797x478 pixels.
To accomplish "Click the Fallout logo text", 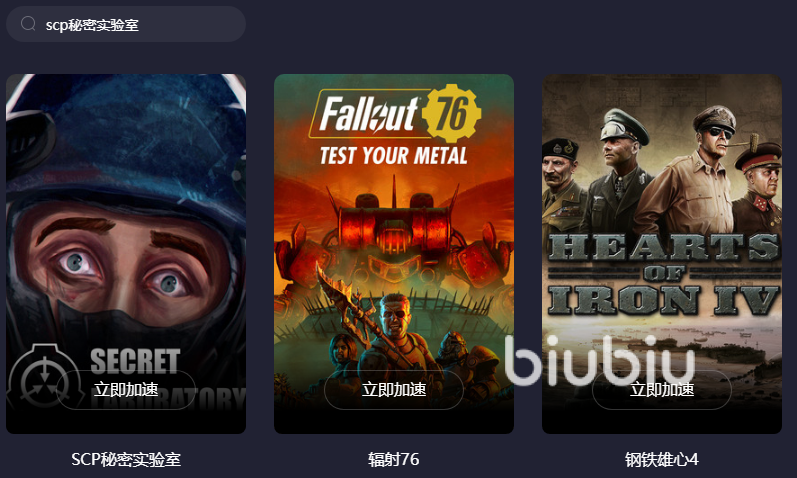I will (x=369, y=114).
